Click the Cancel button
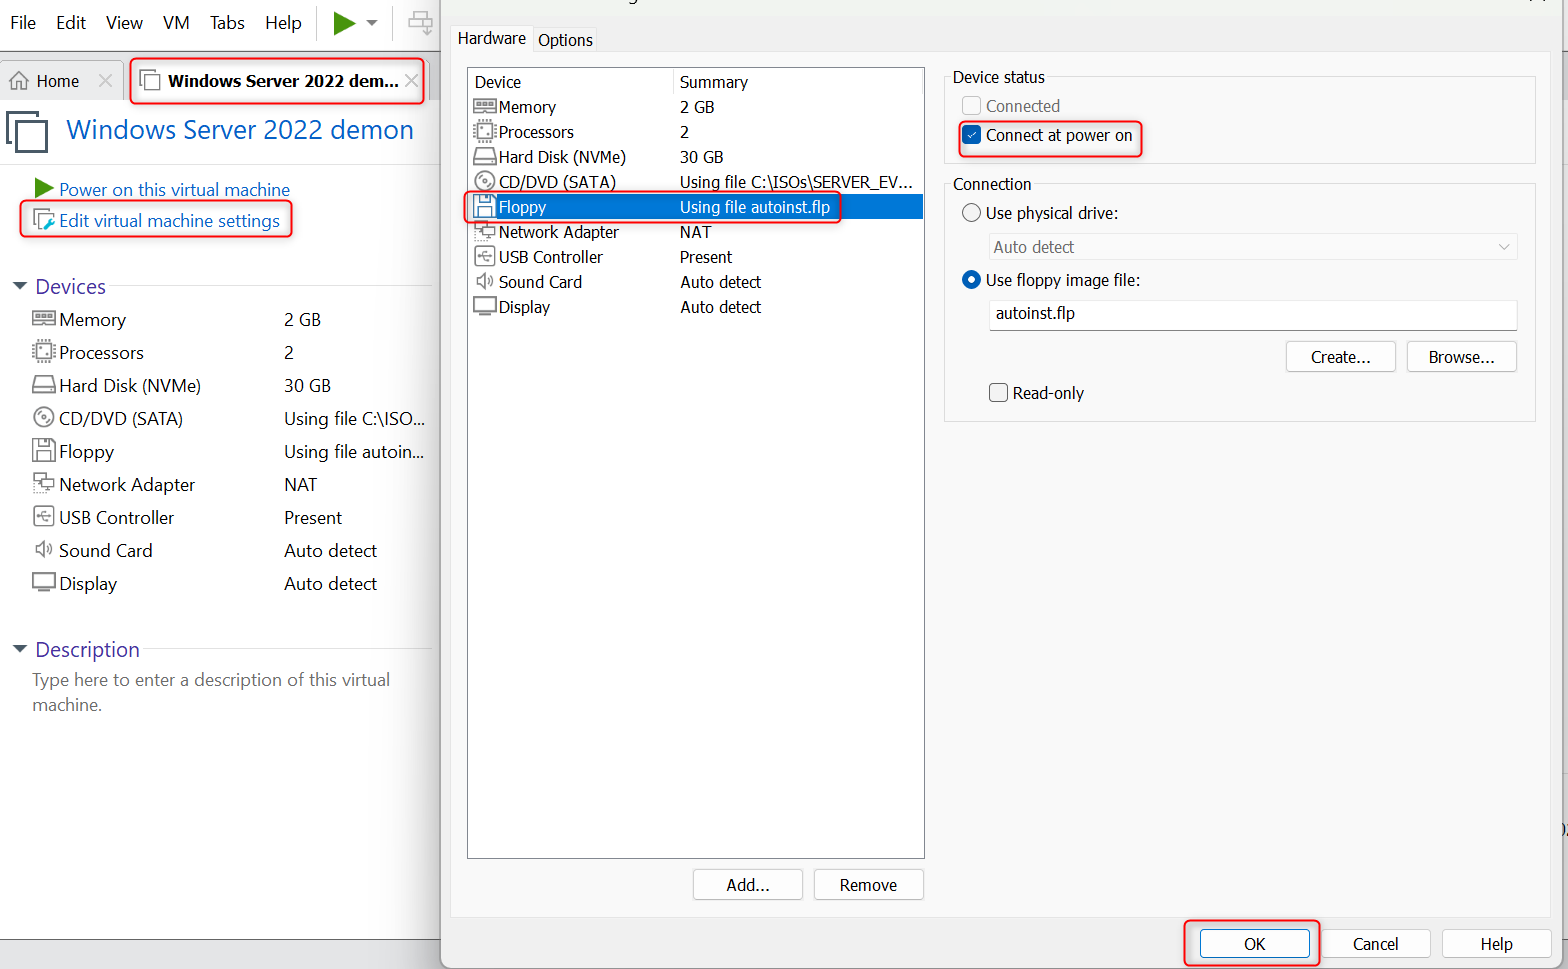 (x=1375, y=944)
